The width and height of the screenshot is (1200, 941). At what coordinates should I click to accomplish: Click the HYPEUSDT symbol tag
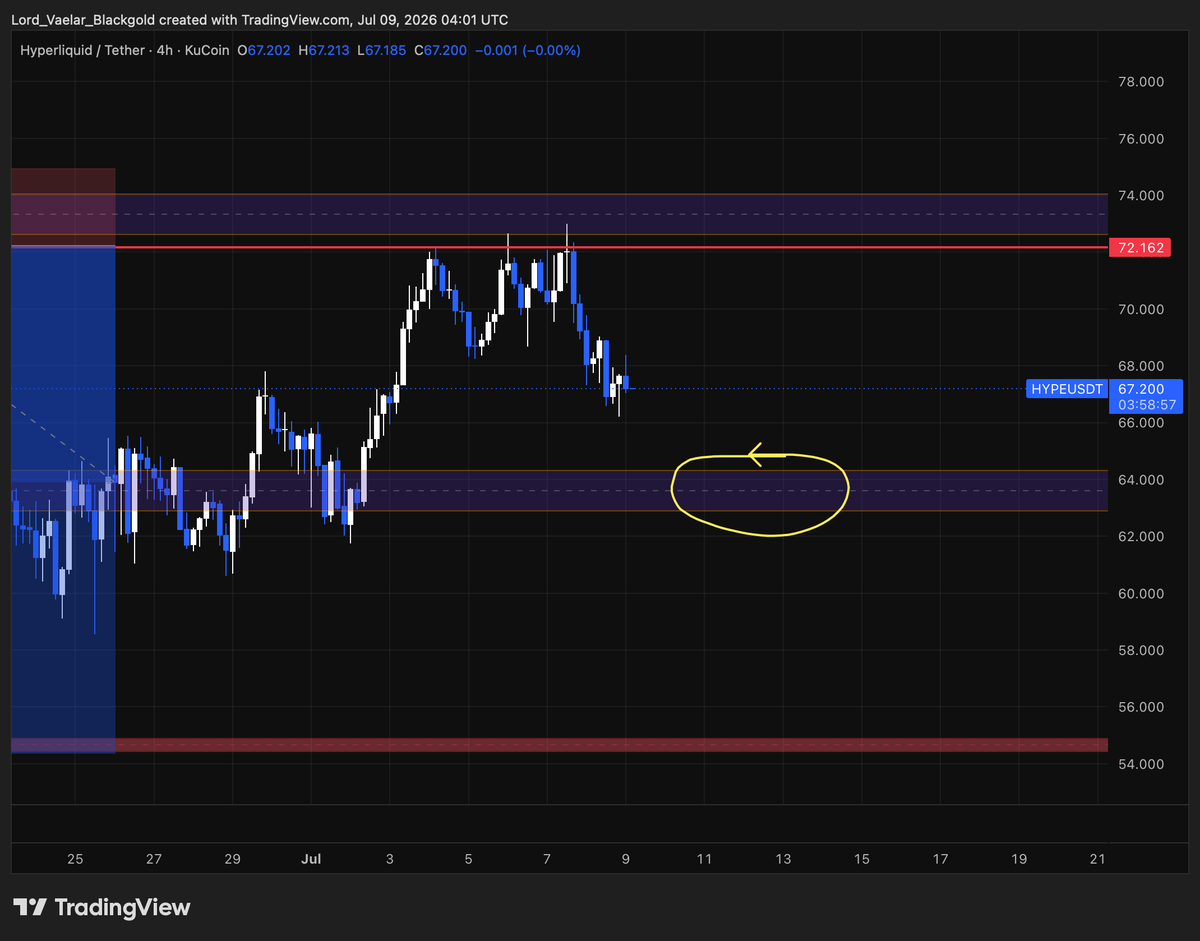click(x=1066, y=389)
